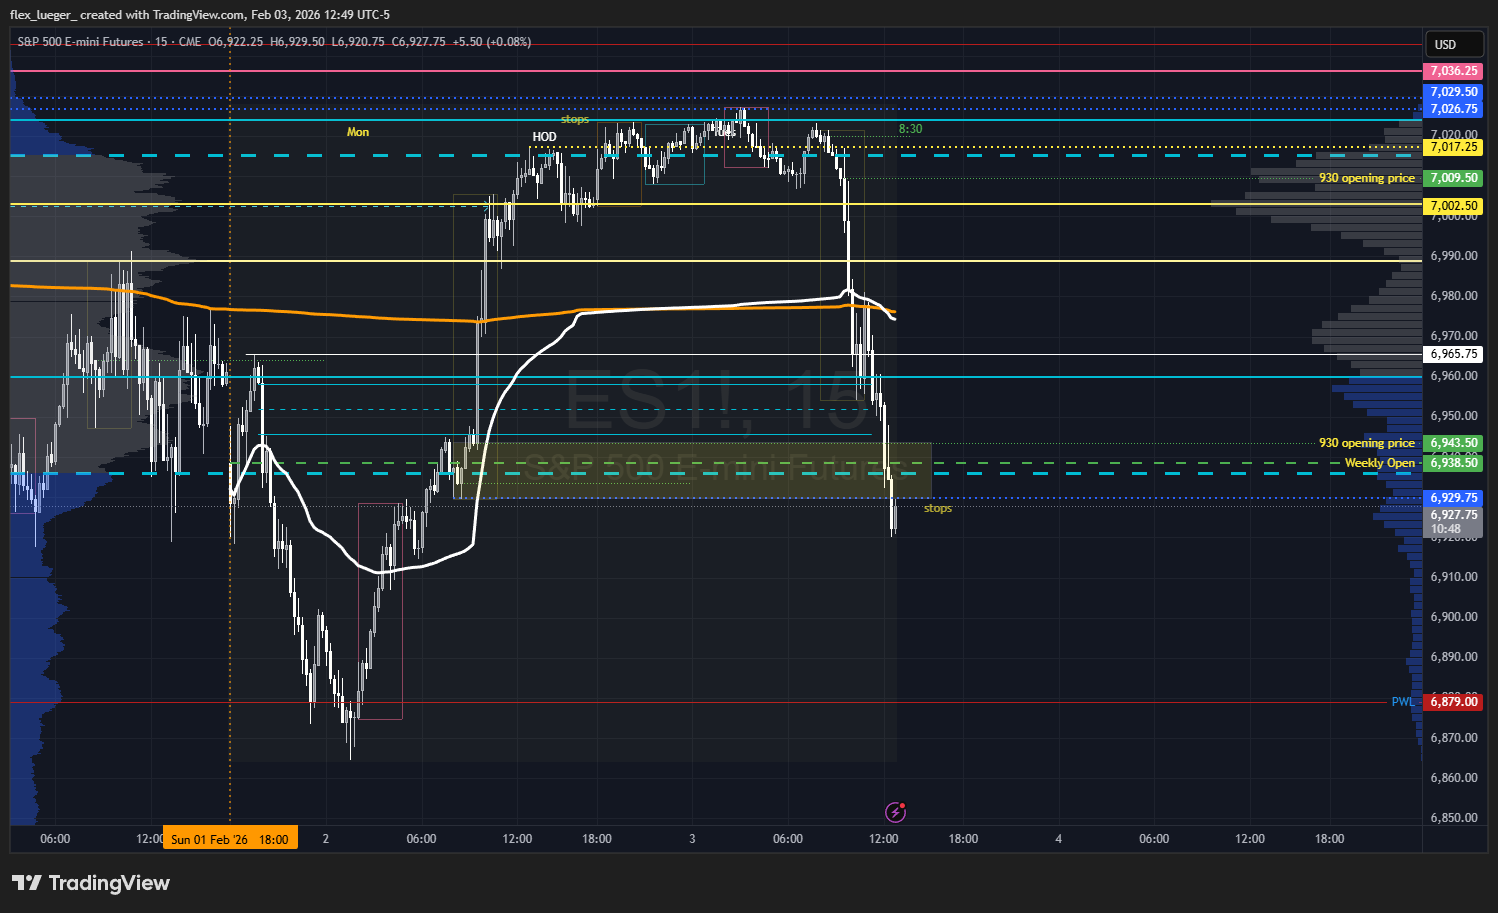This screenshot has width=1498, height=913.
Task: Click the red 6,879.00 PWL price tag
Action: (x=1452, y=702)
